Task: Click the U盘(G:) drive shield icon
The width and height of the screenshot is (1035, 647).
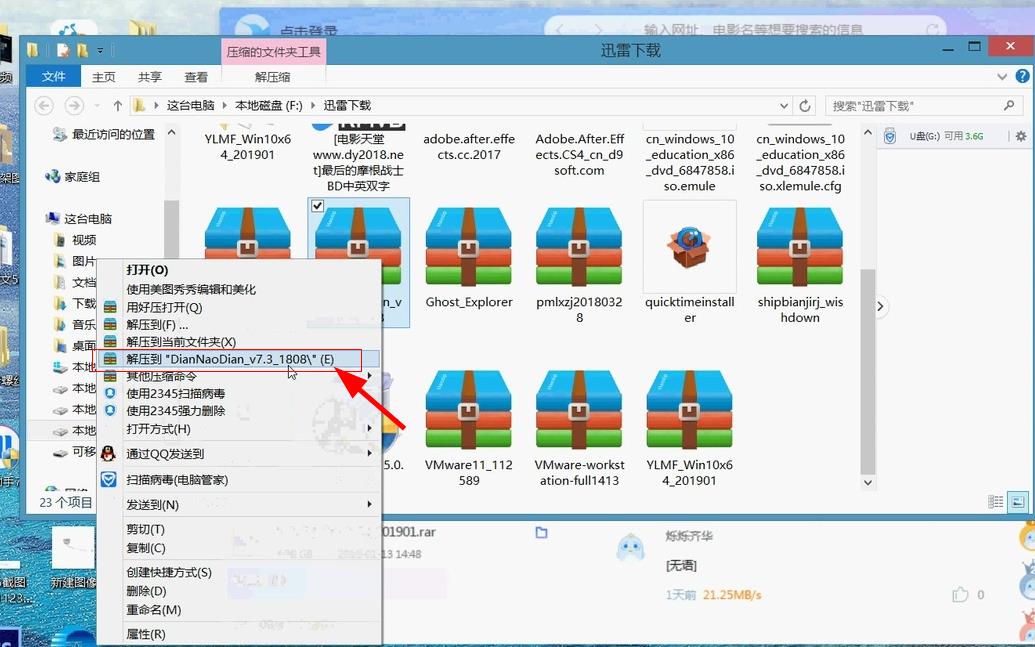Action: tap(889, 135)
